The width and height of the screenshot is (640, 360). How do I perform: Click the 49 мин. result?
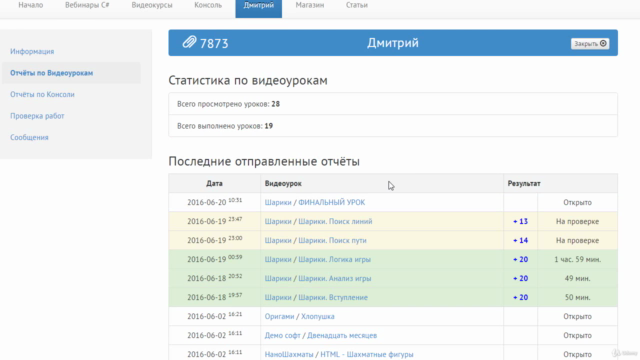578,278
